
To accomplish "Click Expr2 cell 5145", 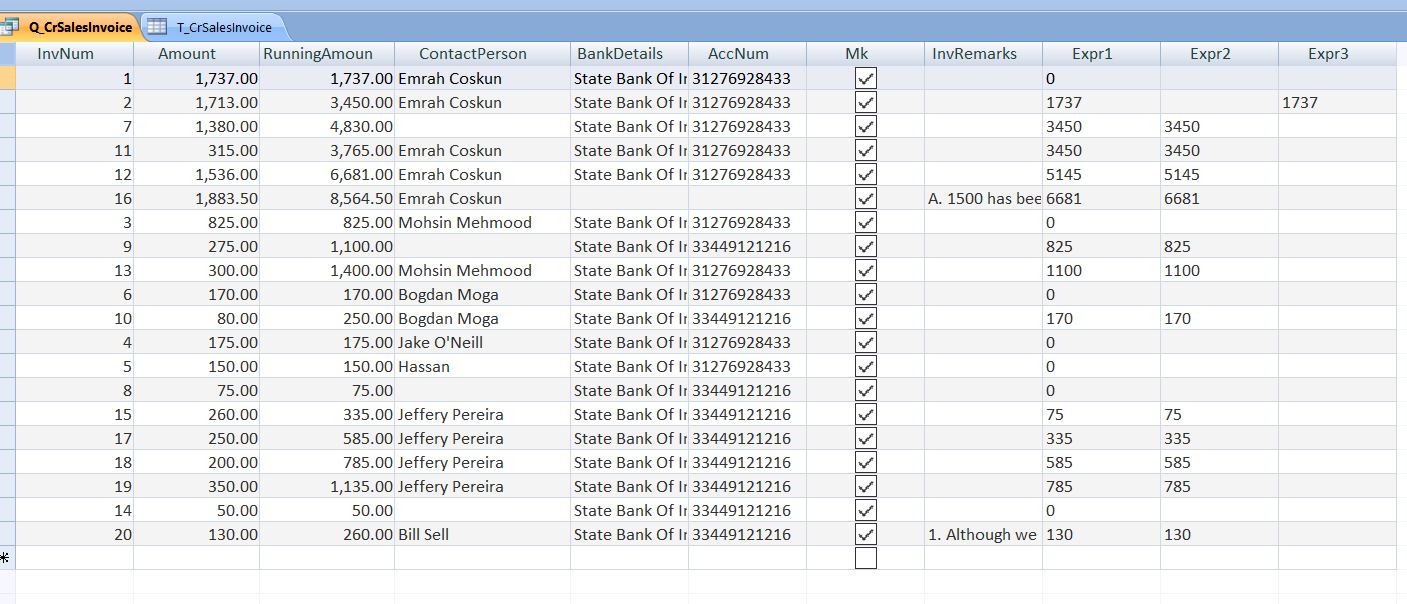I will pos(1219,174).
